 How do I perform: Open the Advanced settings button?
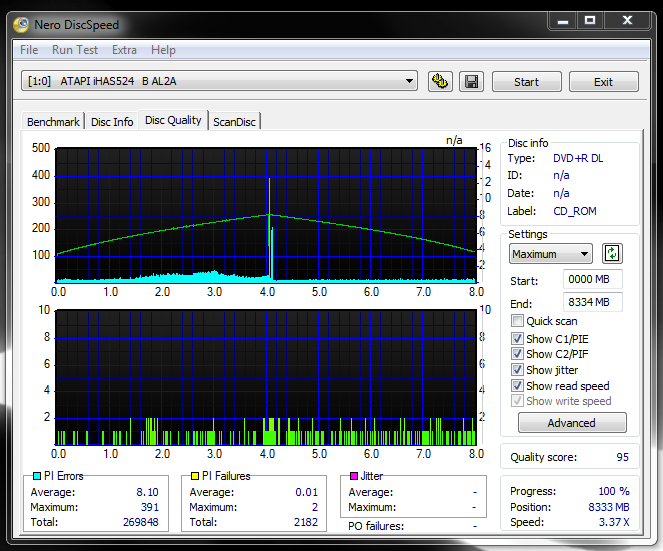coord(571,423)
